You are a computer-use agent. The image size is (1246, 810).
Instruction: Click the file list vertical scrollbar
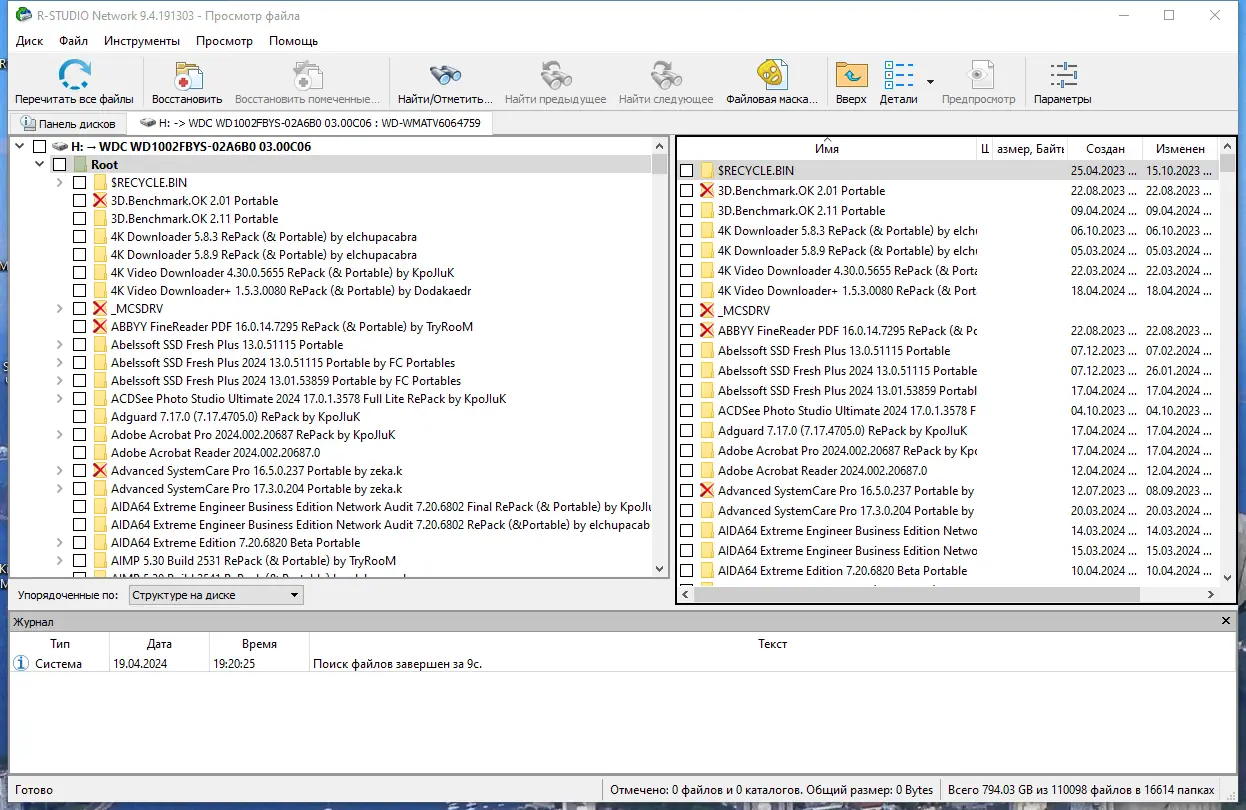1227,362
